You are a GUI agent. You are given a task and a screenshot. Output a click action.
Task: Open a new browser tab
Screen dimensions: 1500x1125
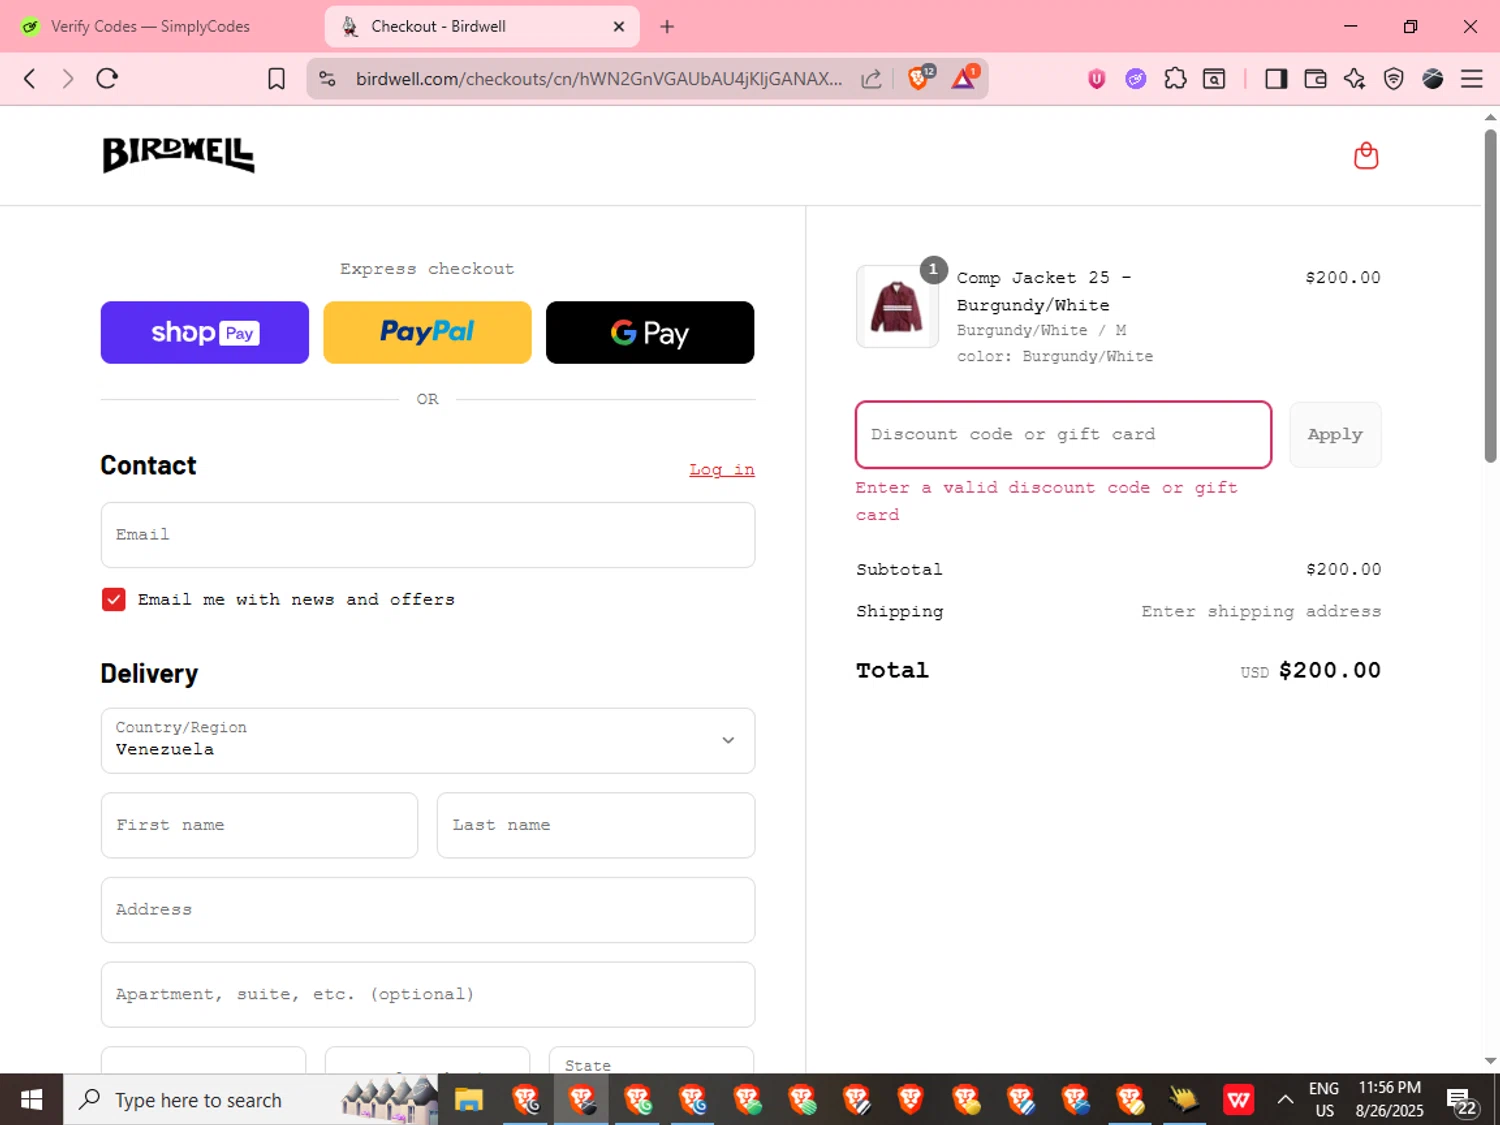[x=667, y=27]
